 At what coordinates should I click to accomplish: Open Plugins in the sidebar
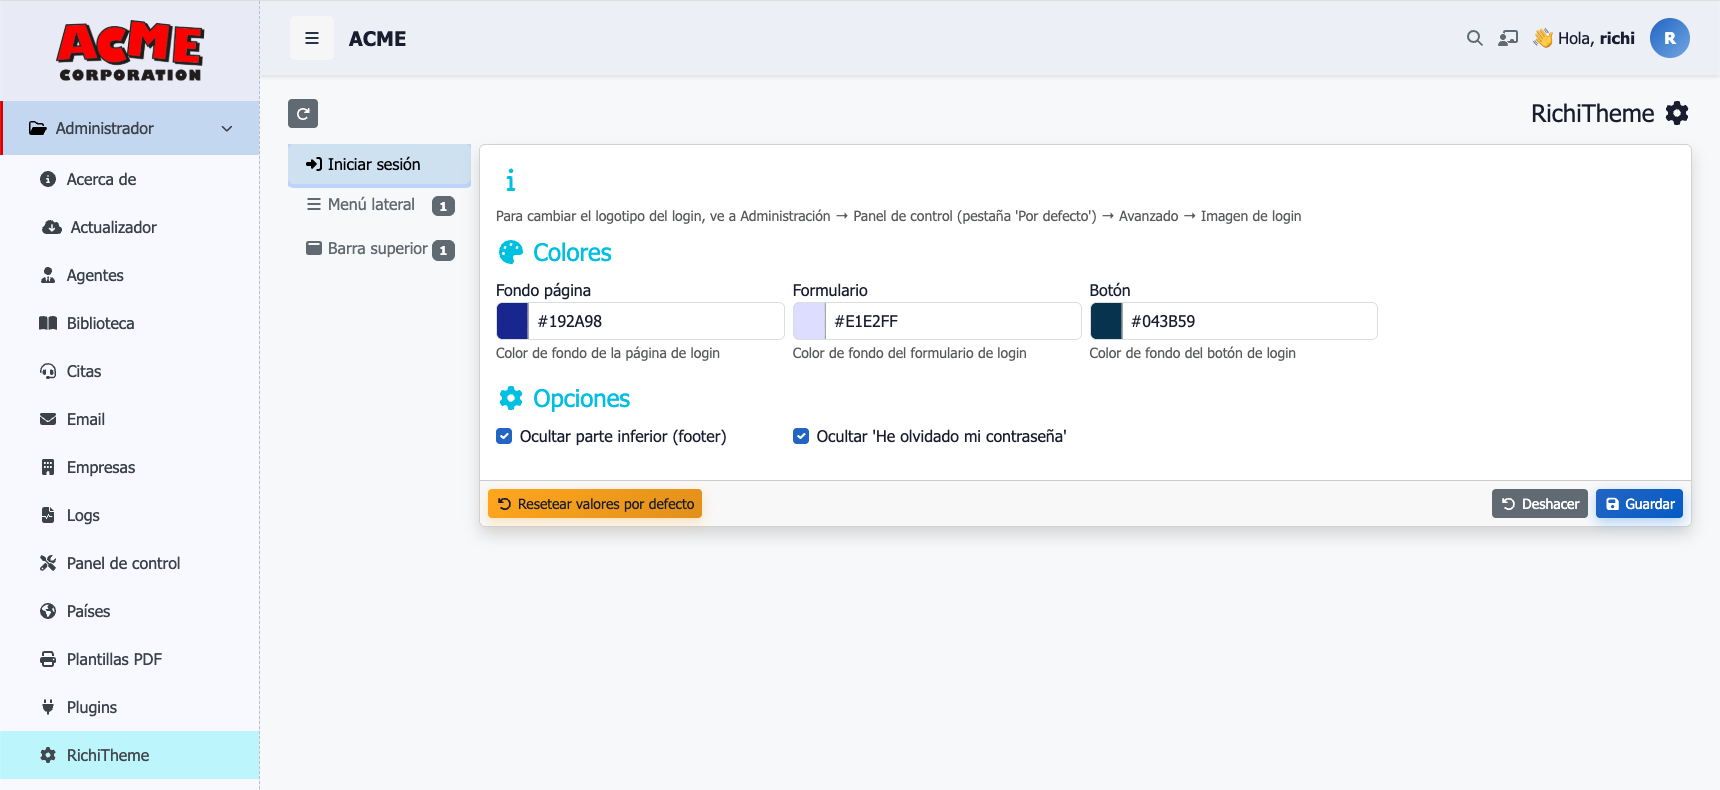click(x=92, y=707)
